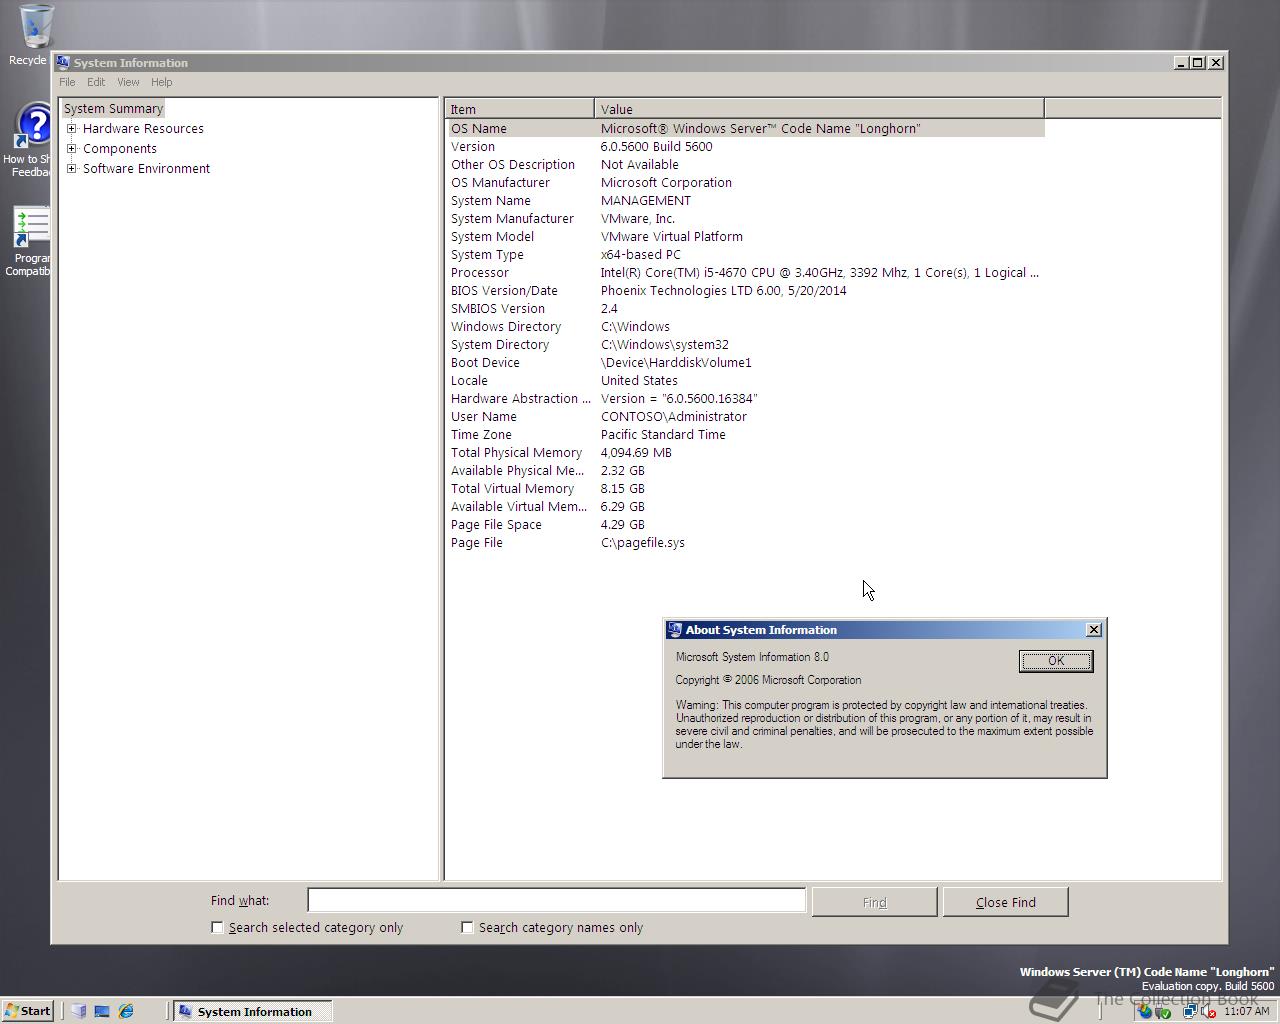Select the Processor row
The image size is (1280, 1024).
tap(745, 272)
